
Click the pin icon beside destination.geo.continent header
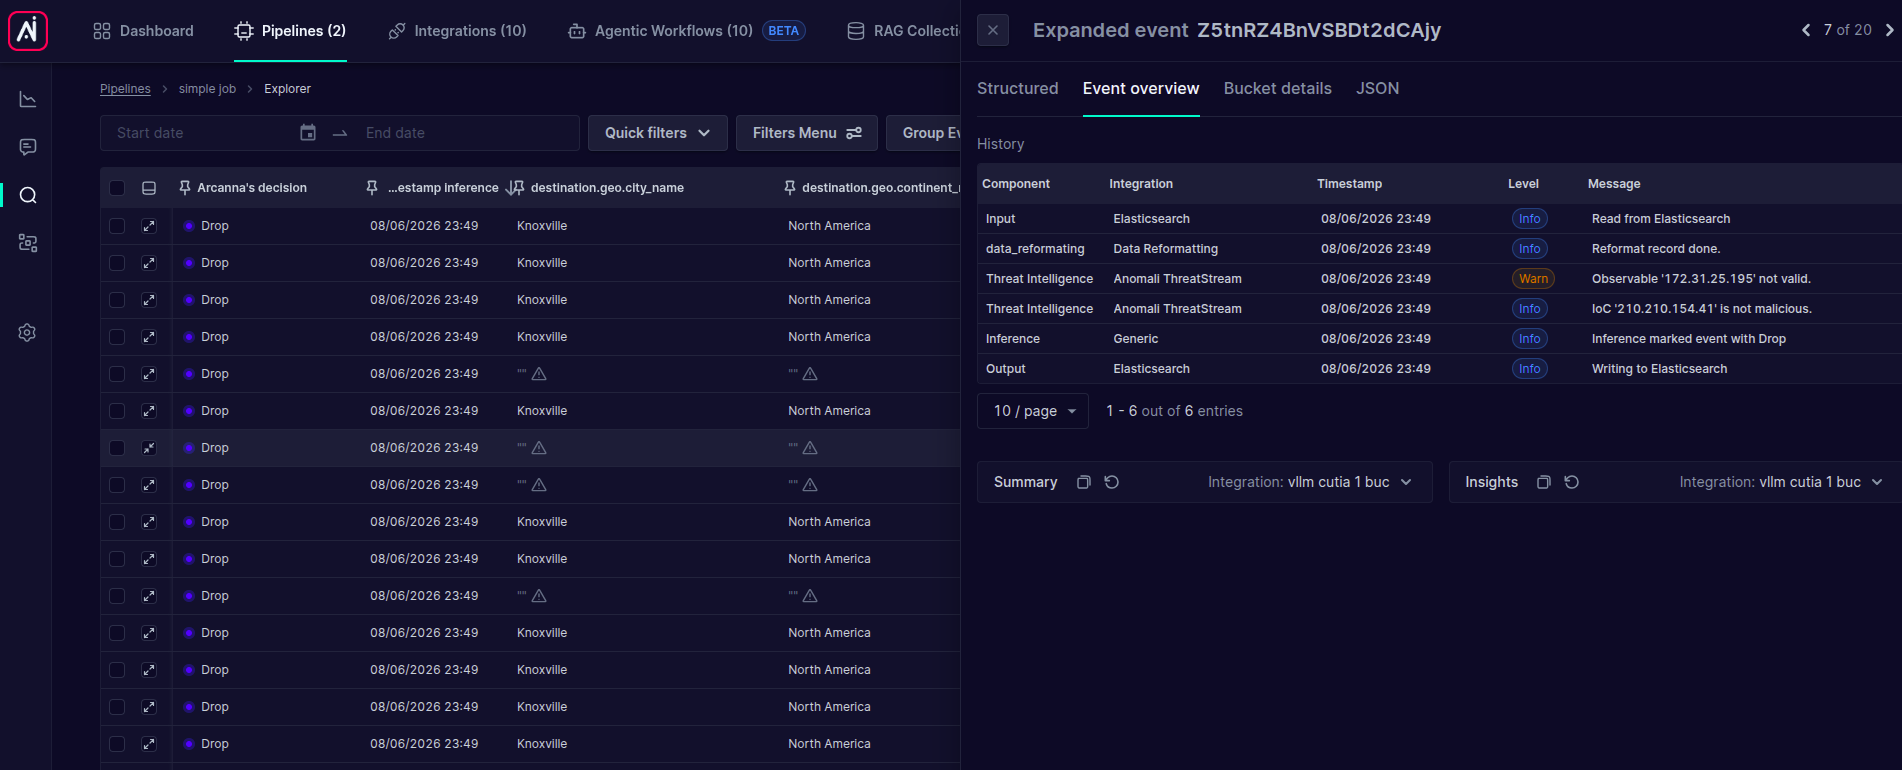pos(790,188)
